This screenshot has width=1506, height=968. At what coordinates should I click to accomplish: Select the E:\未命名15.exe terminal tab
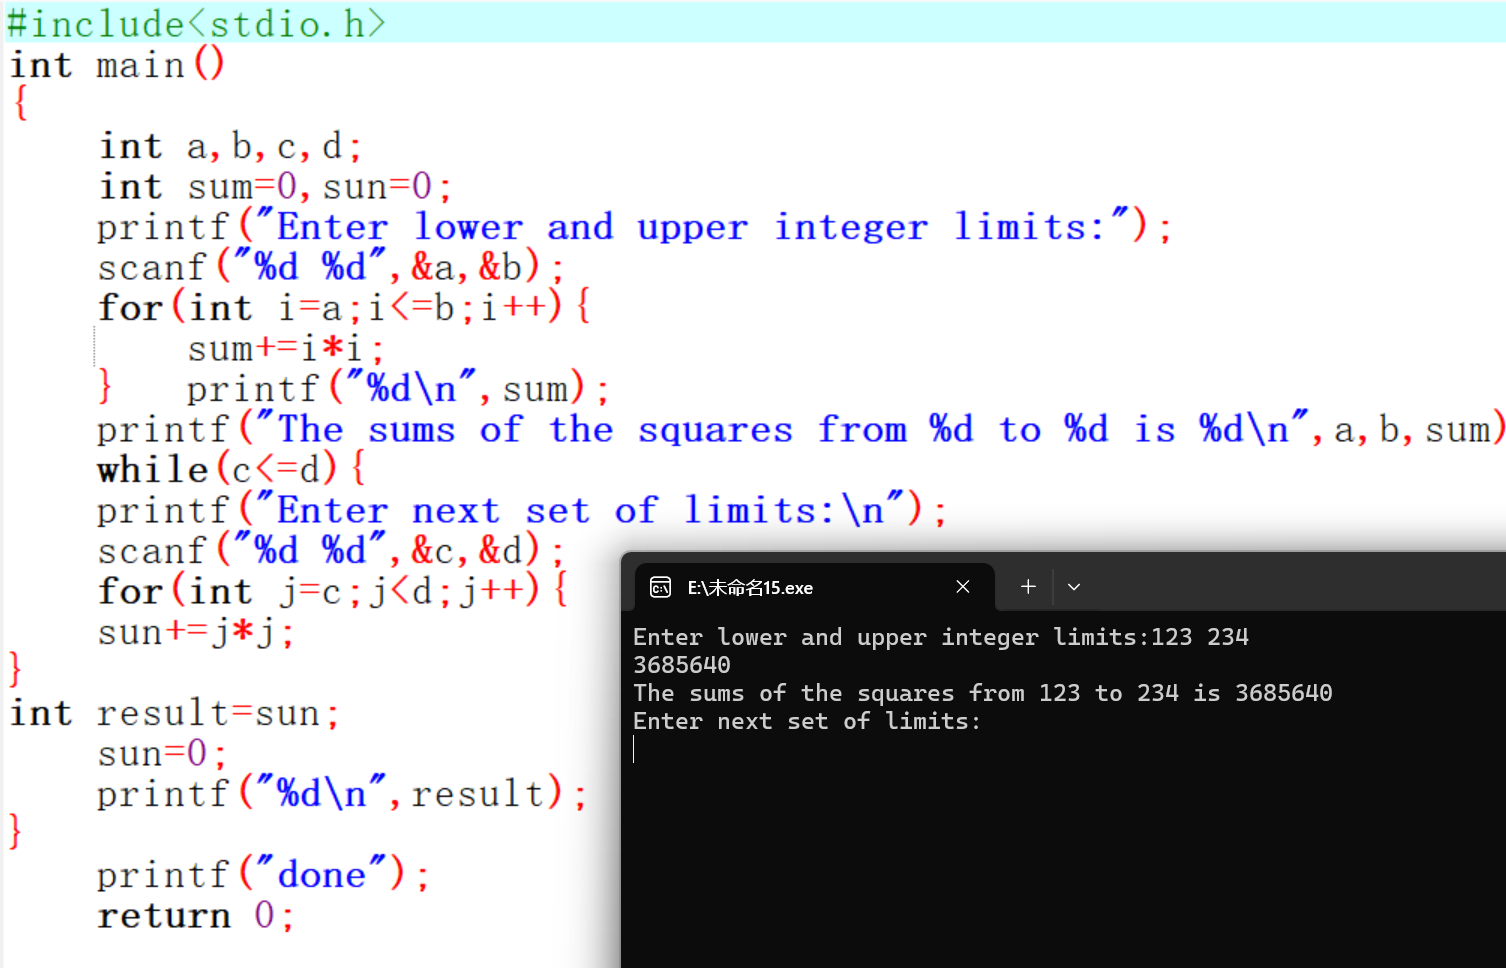point(814,587)
